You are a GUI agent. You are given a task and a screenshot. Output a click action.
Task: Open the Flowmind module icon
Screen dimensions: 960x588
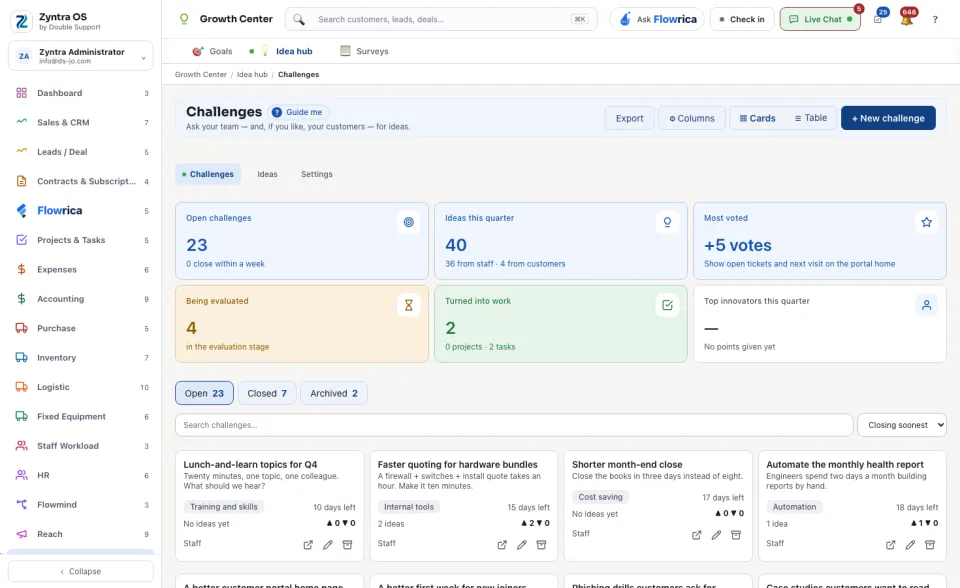pos(21,505)
